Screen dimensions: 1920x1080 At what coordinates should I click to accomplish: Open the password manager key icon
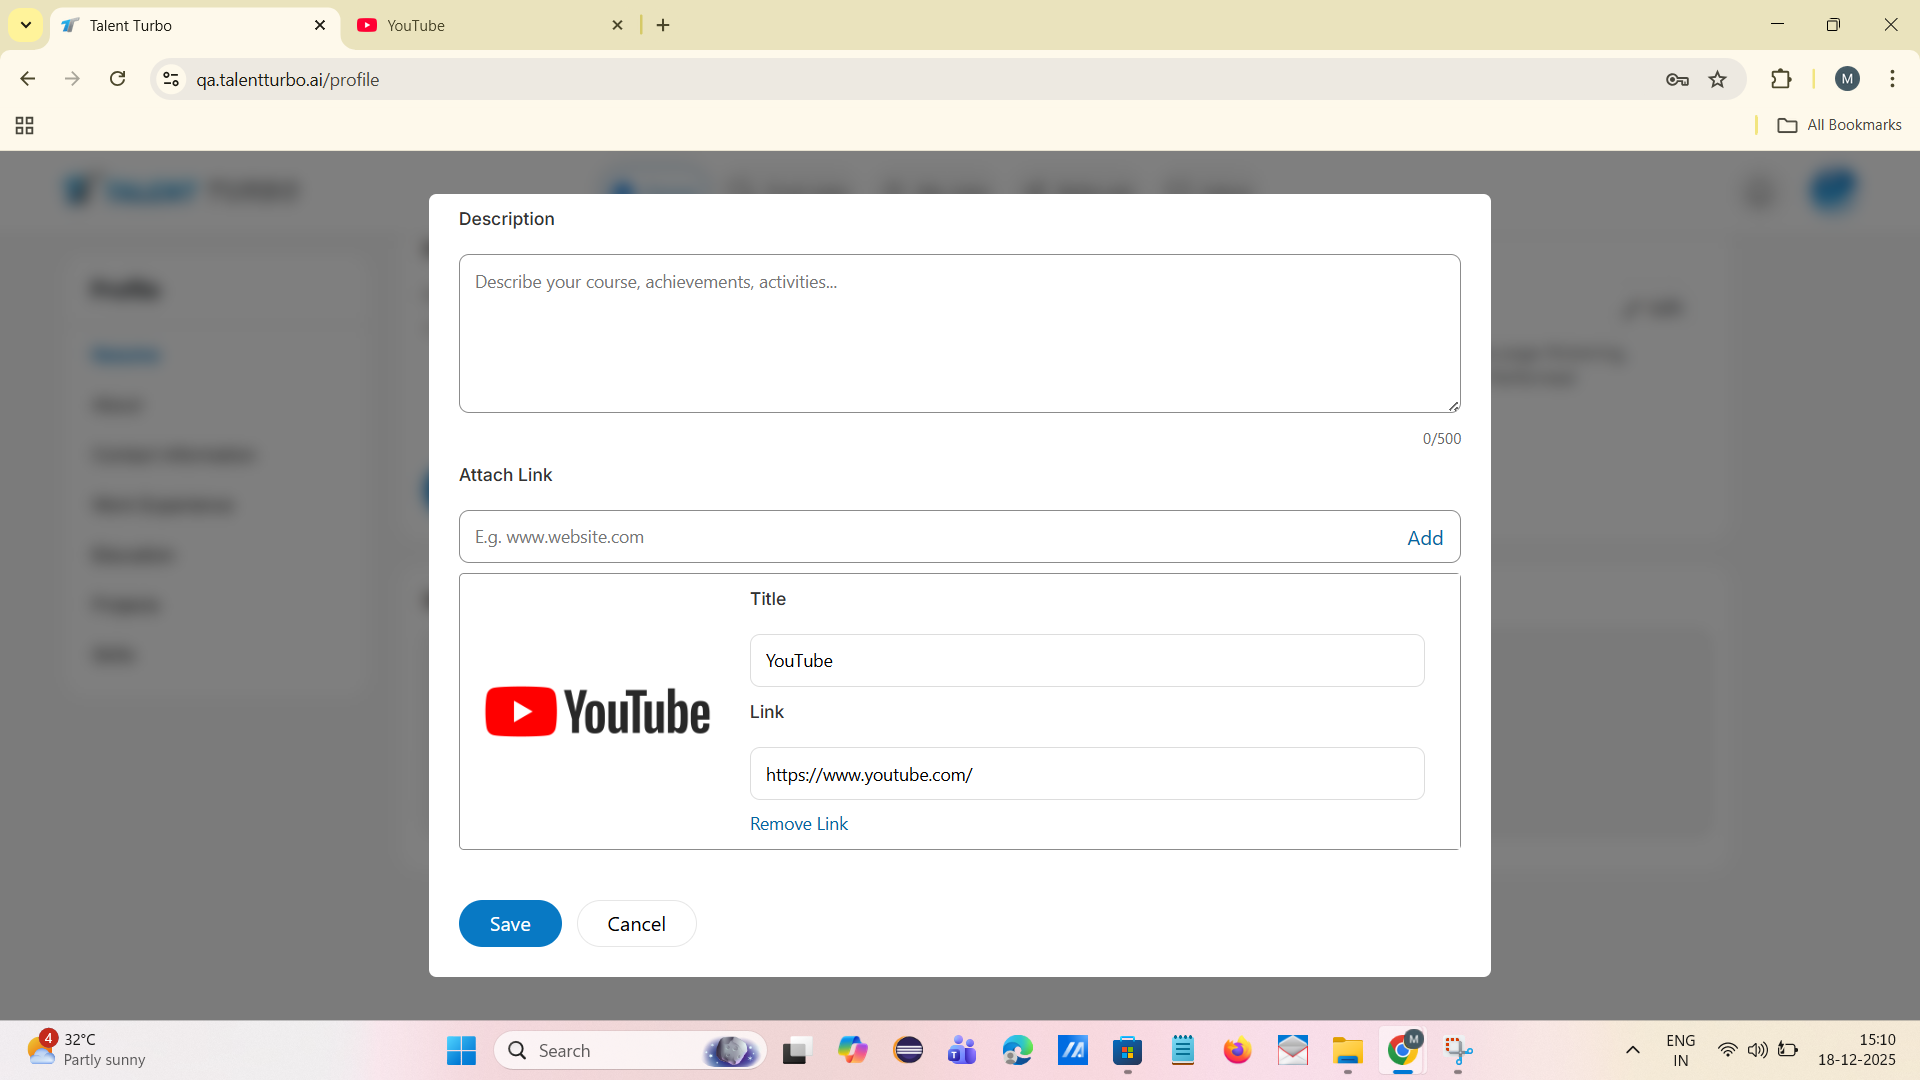[x=1677, y=80]
